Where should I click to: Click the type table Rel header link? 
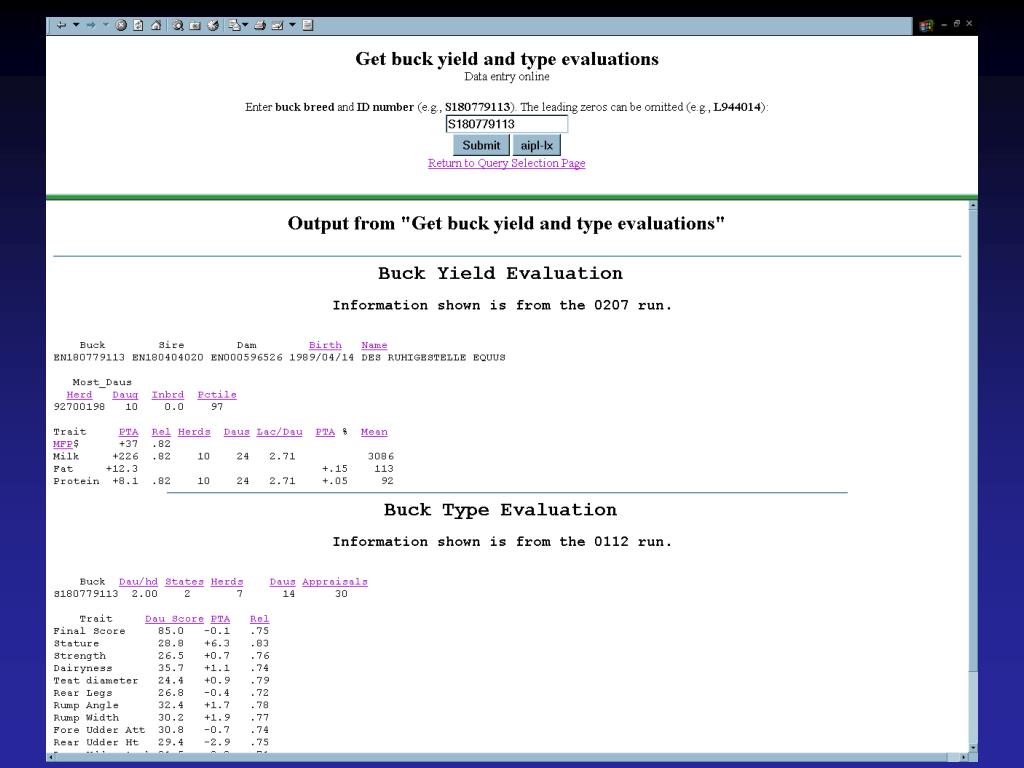[259, 618]
